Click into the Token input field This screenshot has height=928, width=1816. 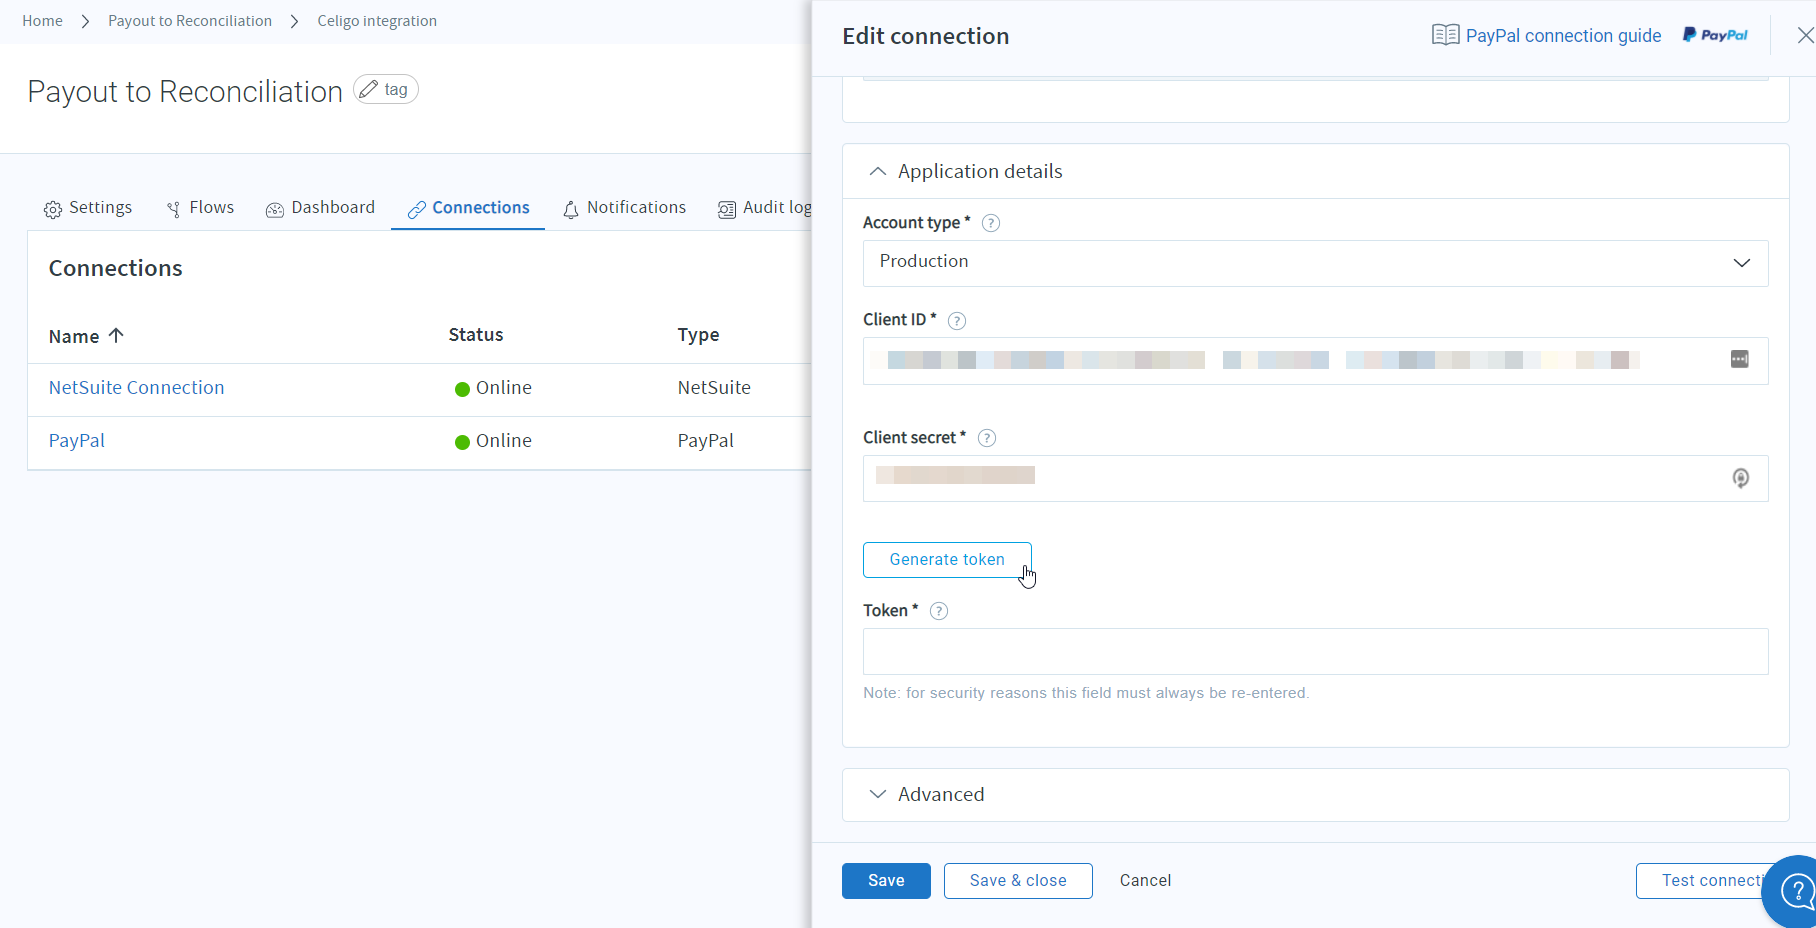tap(1315, 652)
